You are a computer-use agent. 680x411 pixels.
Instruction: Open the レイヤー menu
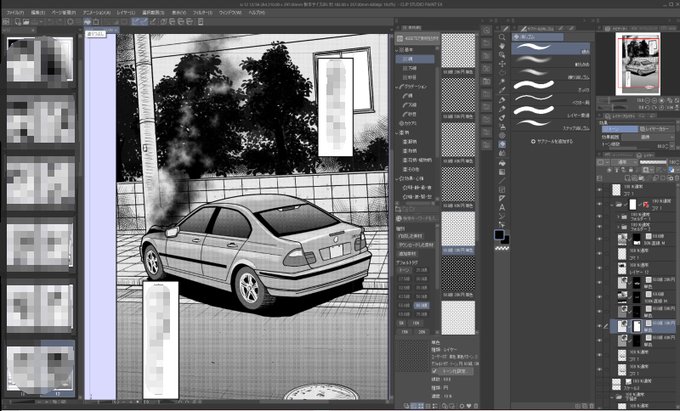click(125, 13)
